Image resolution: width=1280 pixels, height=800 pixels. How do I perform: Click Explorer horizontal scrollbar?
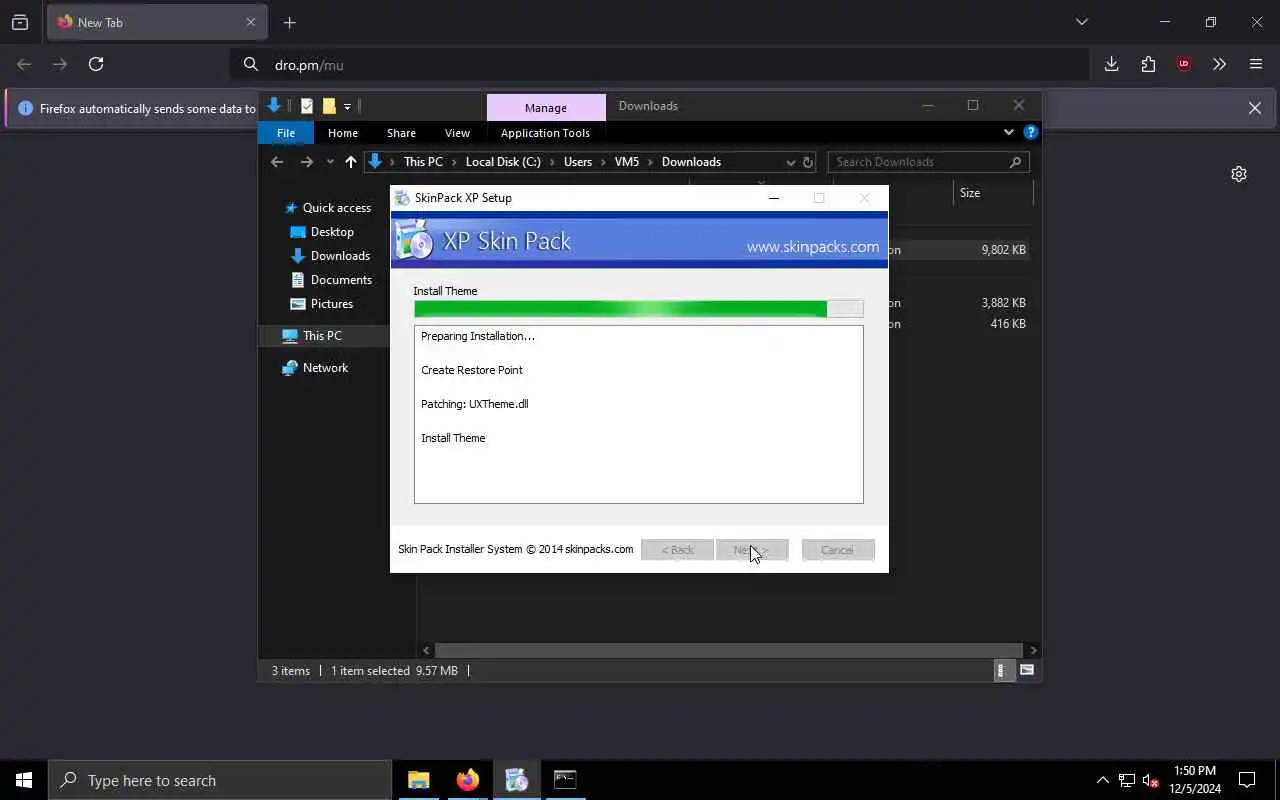click(728, 650)
